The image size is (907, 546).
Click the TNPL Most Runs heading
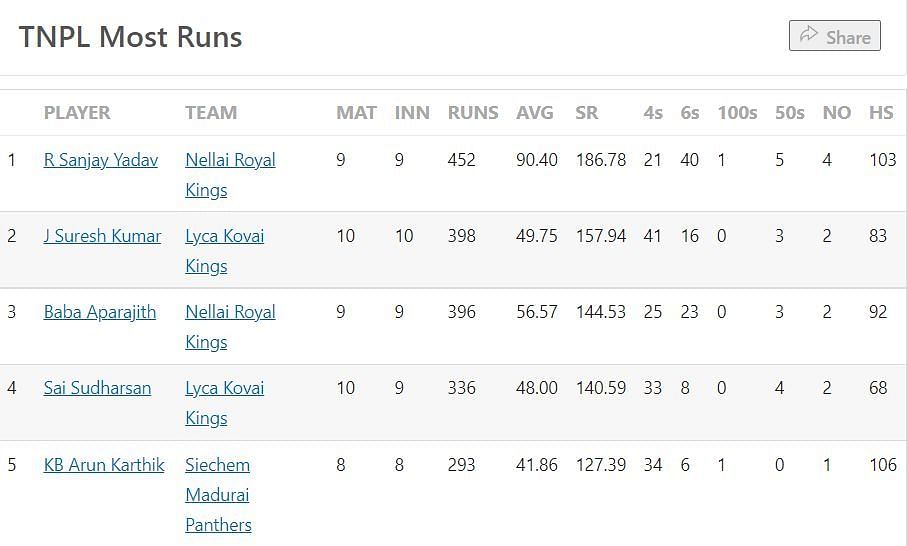pos(131,37)
